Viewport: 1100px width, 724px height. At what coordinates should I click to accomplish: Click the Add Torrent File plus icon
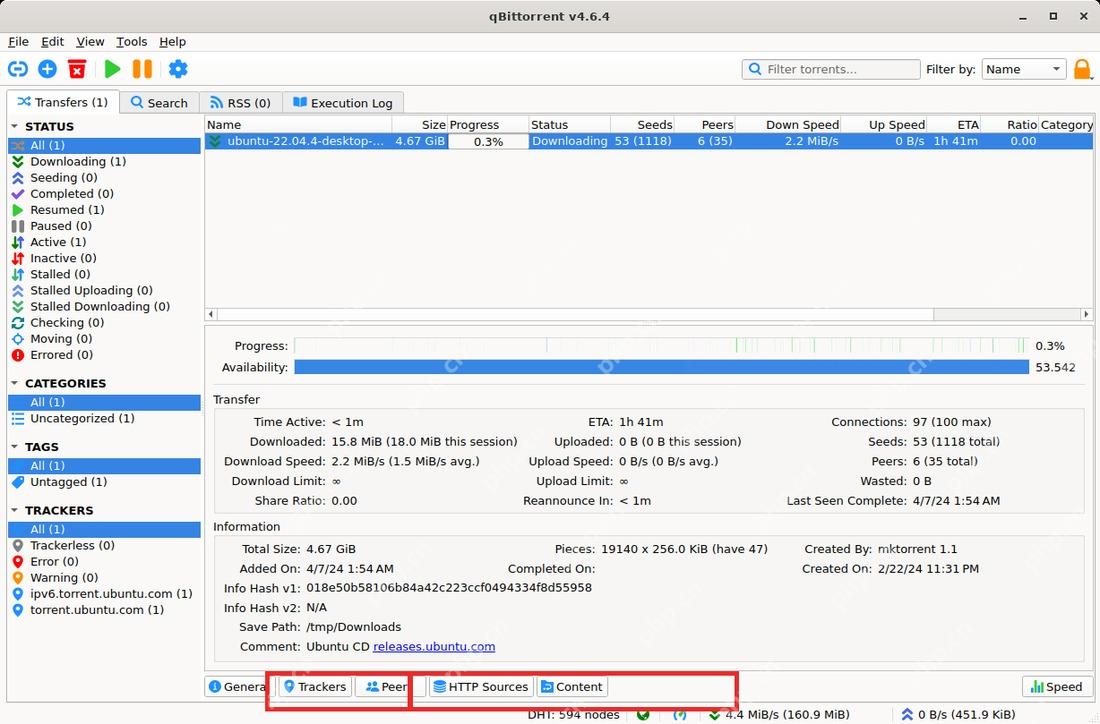48,69
